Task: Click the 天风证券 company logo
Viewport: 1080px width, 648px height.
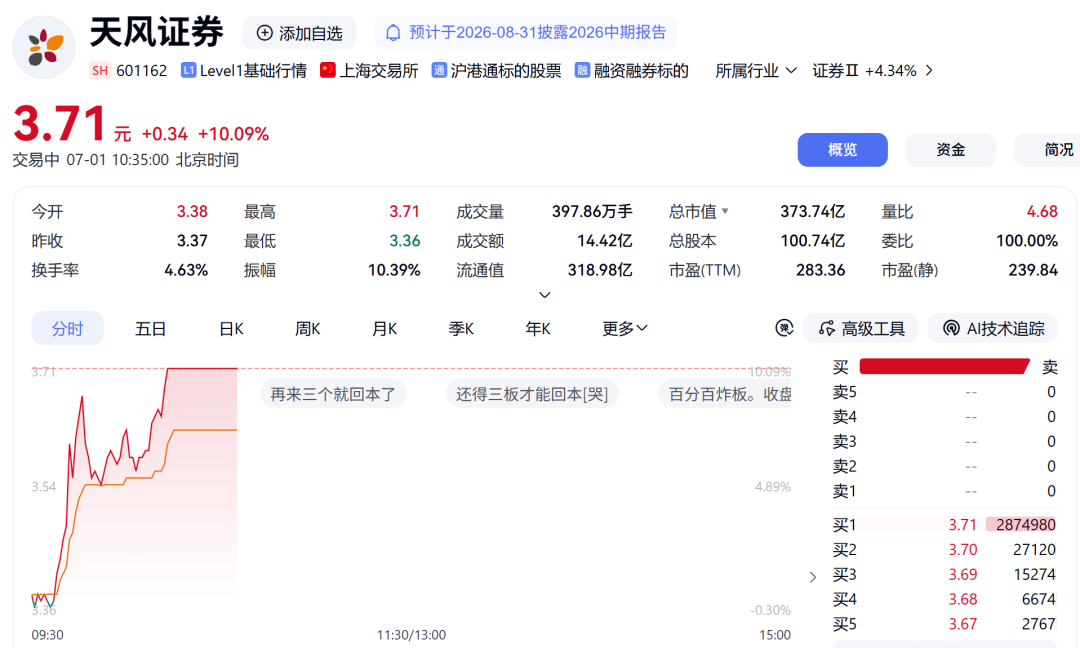Action: (44, 48)
